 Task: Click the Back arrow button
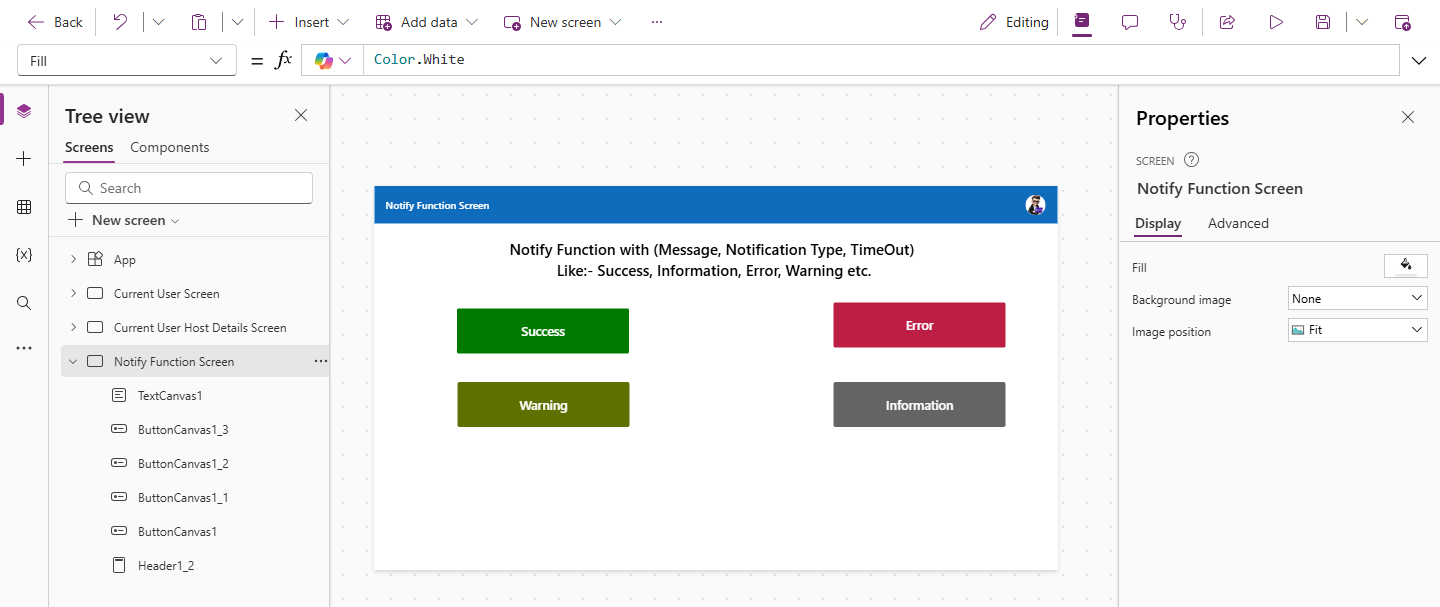coord(55,22)
